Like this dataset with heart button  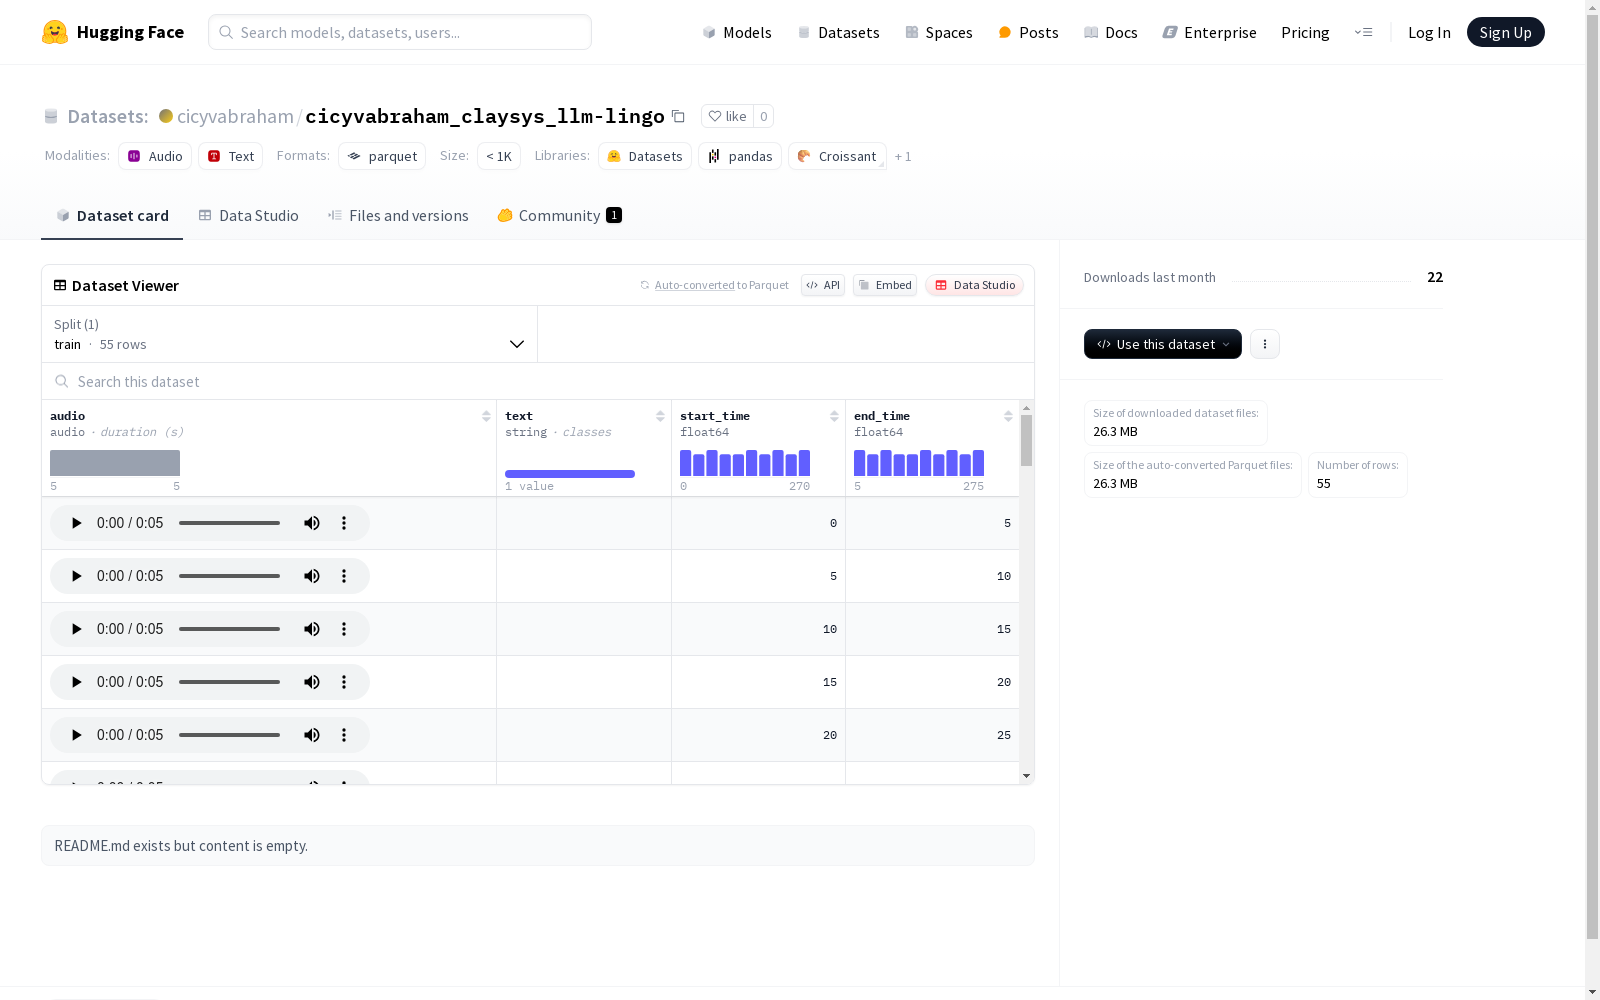click(727, 116)
